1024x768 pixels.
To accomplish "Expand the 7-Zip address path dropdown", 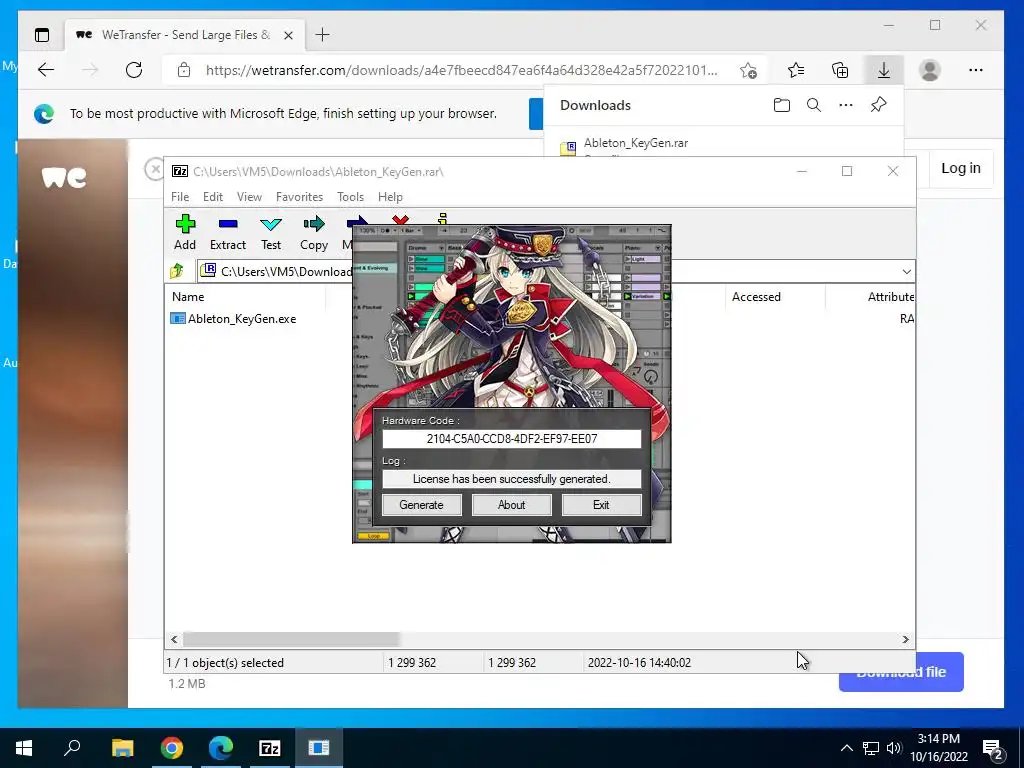I will (x=906, y=271).
